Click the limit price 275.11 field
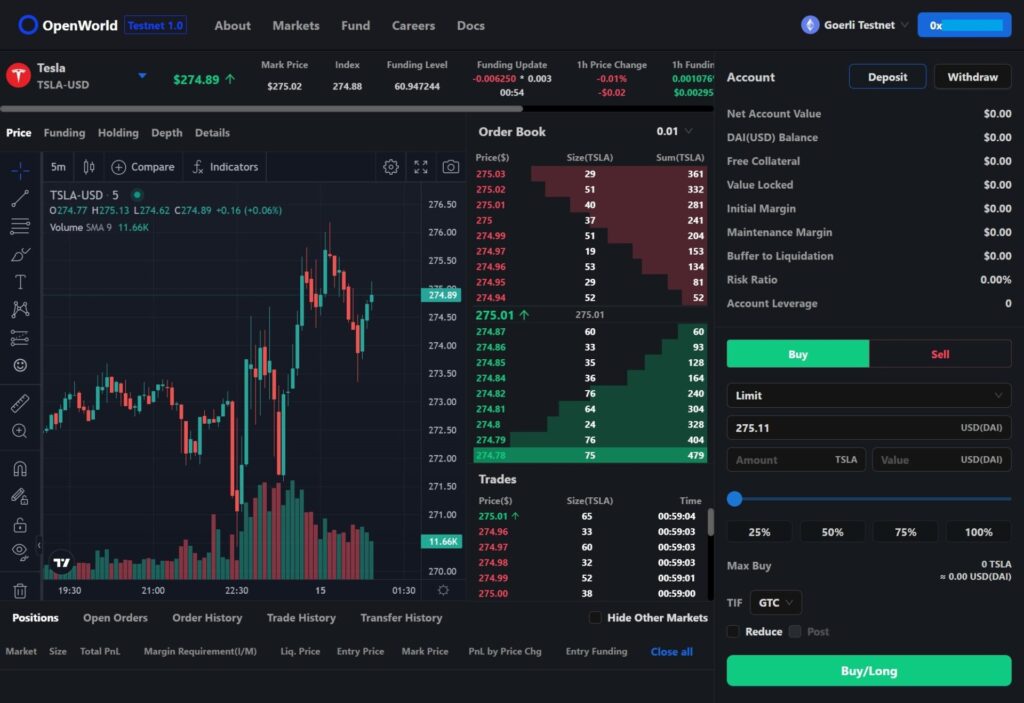The height and width of the screenshot is (703, 1024). point(869,428)
